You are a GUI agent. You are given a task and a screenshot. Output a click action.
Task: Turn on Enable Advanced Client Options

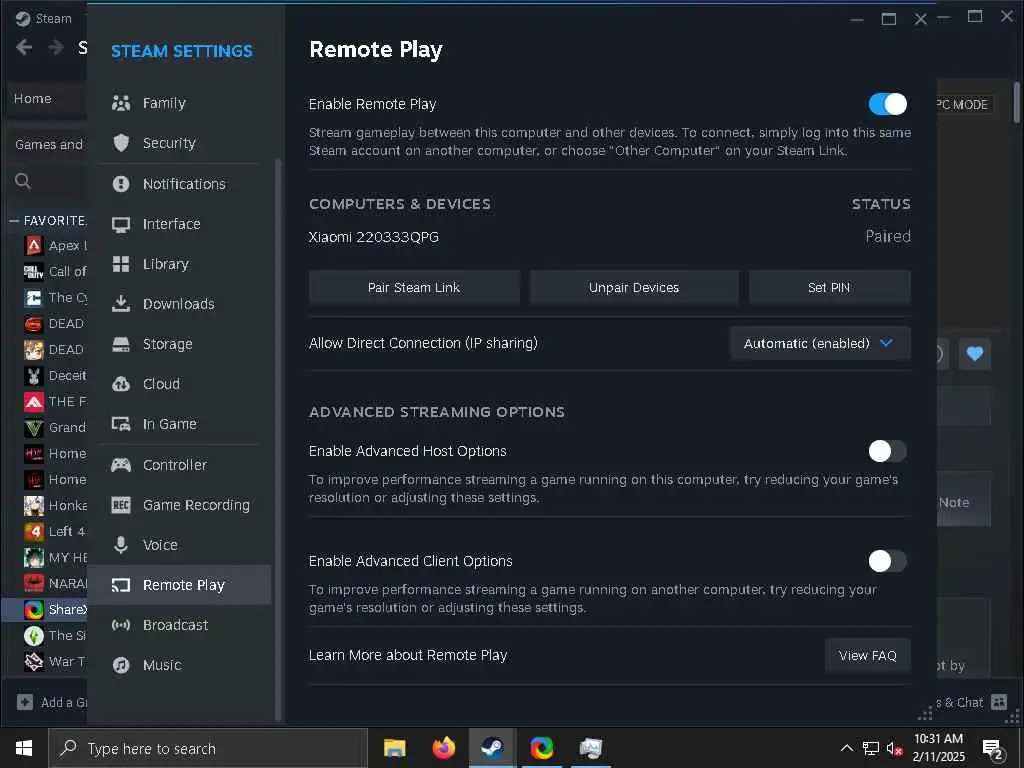(888, 560)
